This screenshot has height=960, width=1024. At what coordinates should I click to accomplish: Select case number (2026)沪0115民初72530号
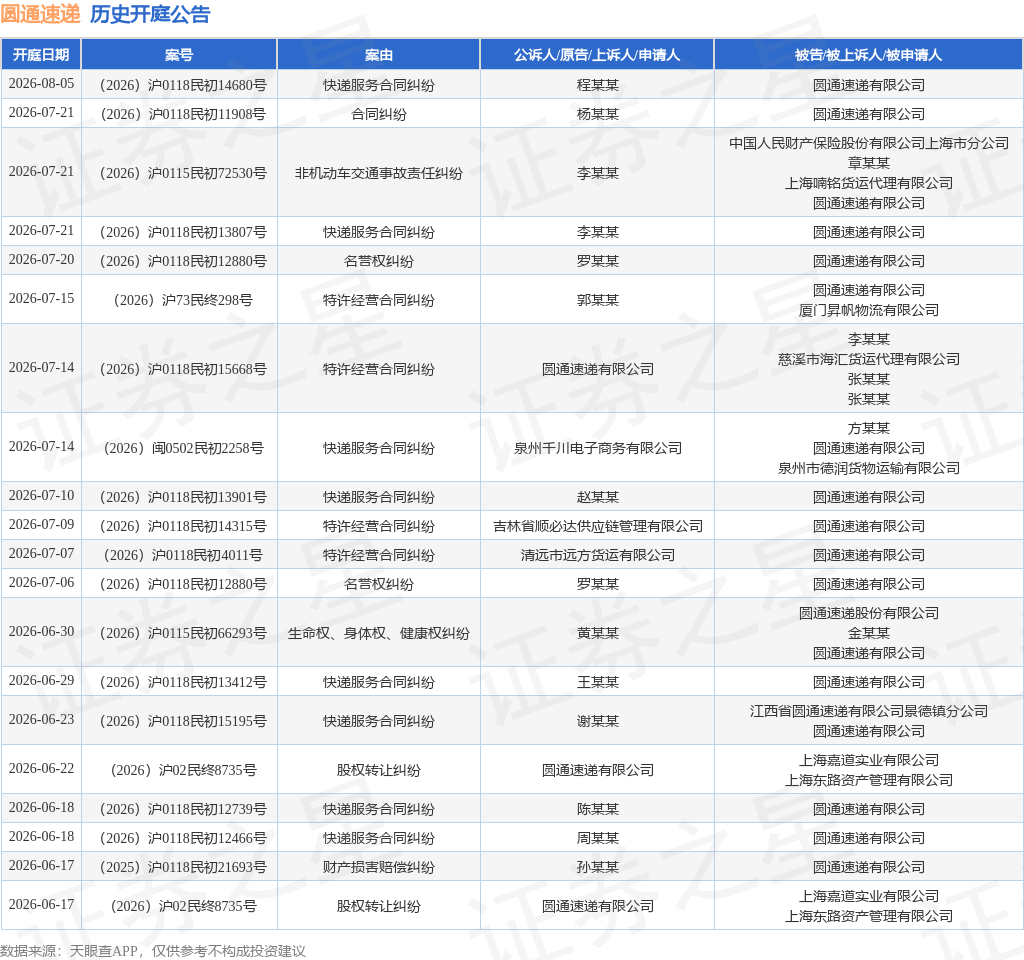coord(183,174)
